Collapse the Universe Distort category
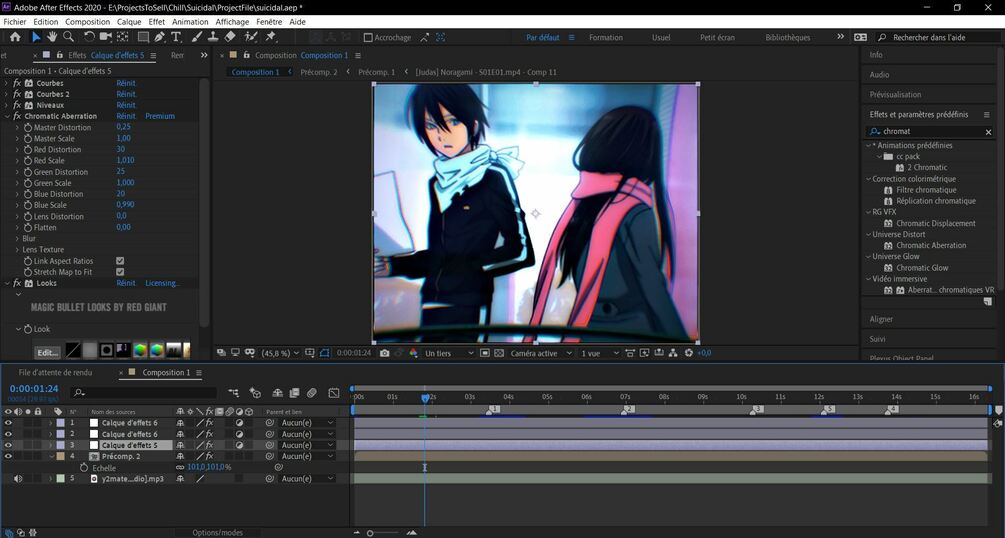The width and height of the screenshot is (1005, 538). (x=868, y=234)
